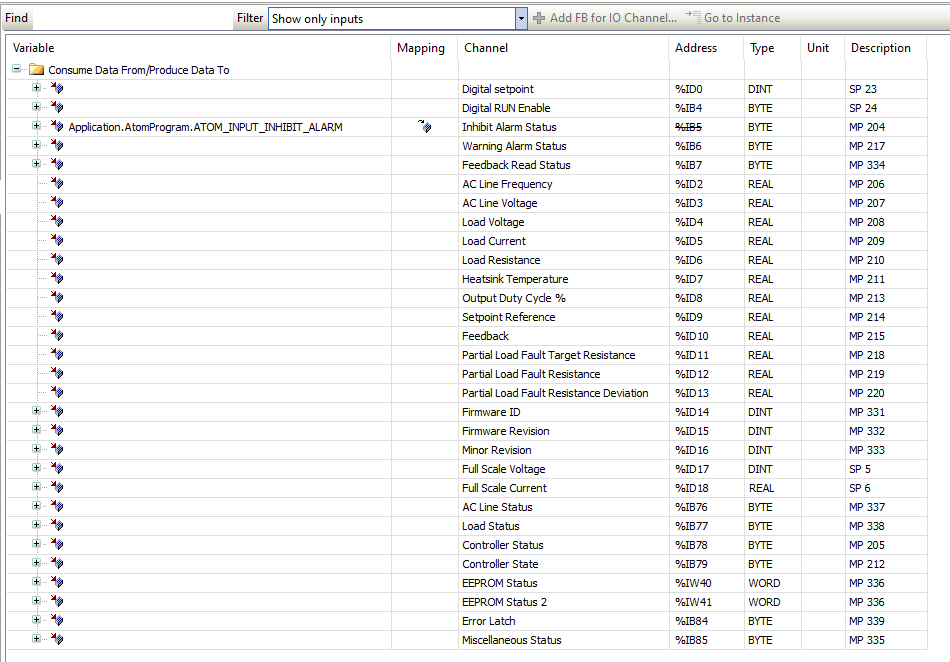Click the variable icon in Error Latch row
950x662 pixels.
[57, 621]
